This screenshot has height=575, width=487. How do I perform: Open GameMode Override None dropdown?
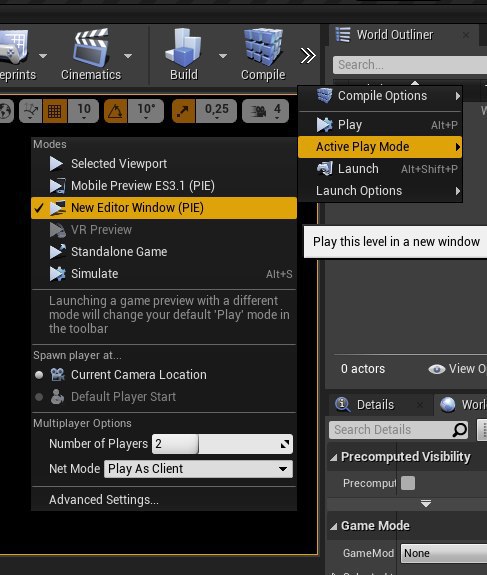(x=444, y=553)
